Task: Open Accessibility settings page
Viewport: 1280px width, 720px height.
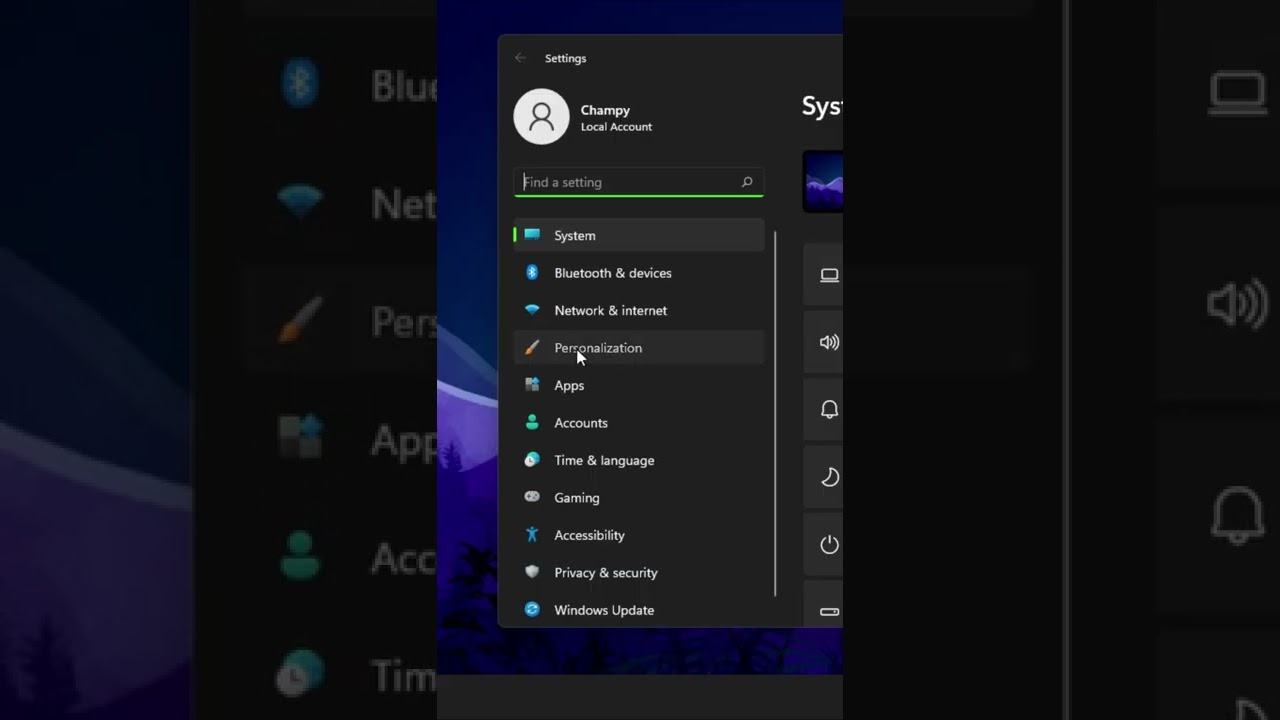Action: [639, 535]
